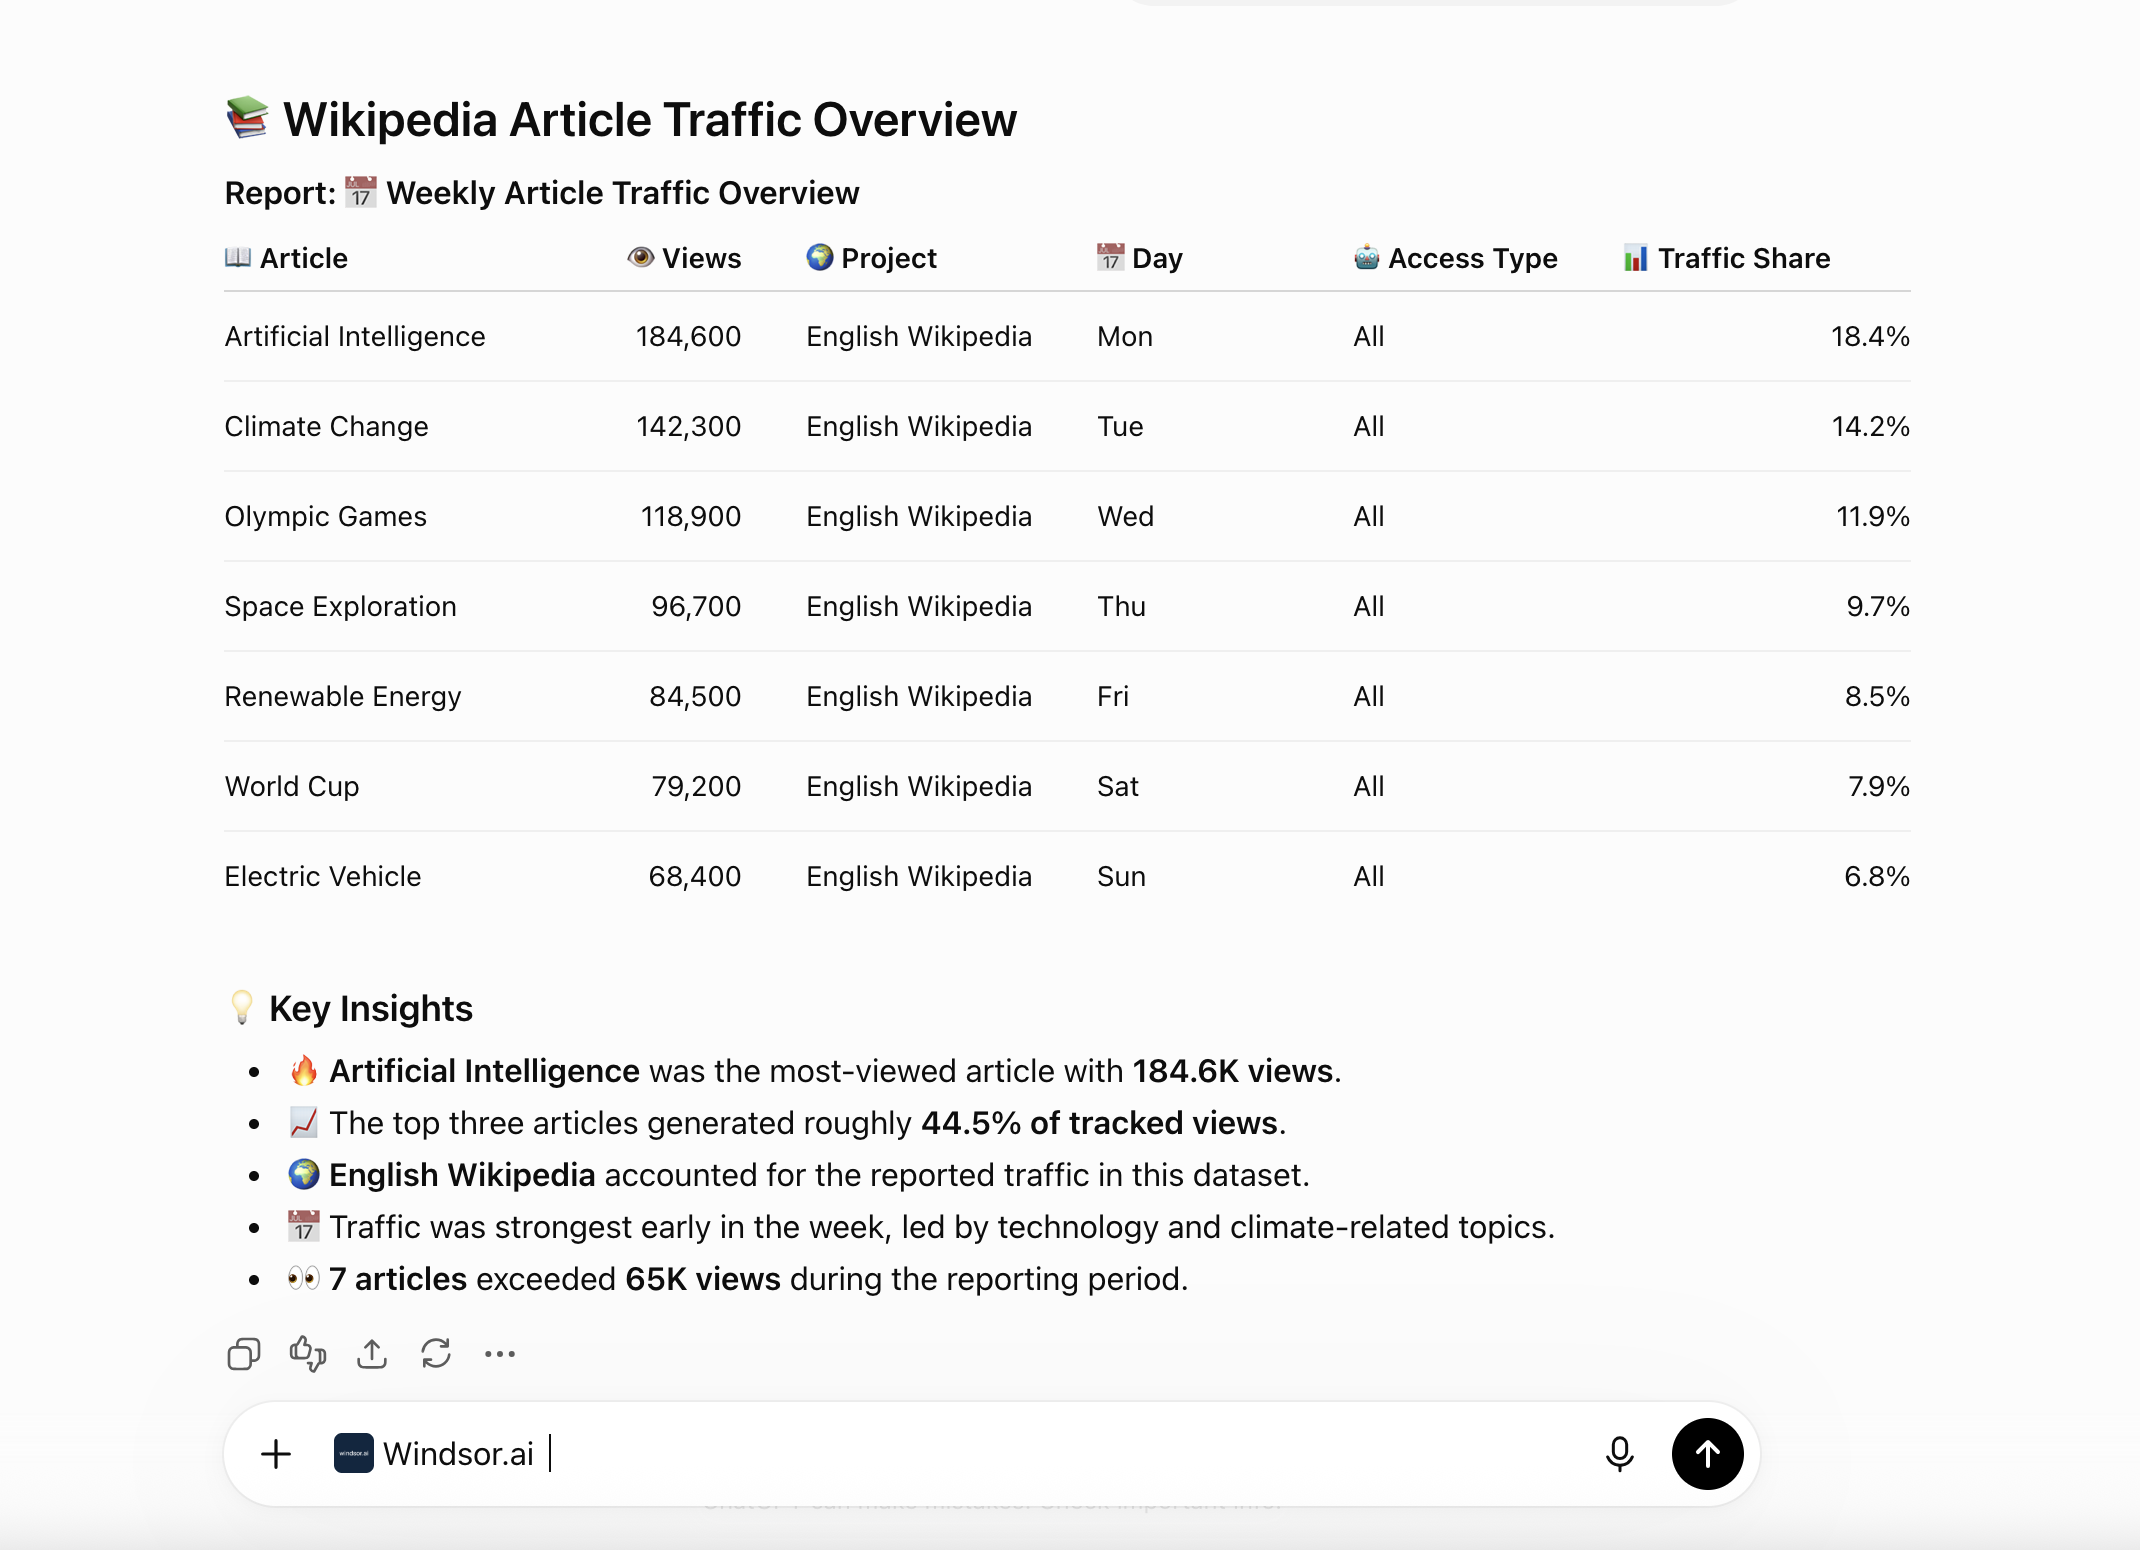Click the 14.2% traffic share value
Screen dimensions: 2140x1550
point(1870,427)
